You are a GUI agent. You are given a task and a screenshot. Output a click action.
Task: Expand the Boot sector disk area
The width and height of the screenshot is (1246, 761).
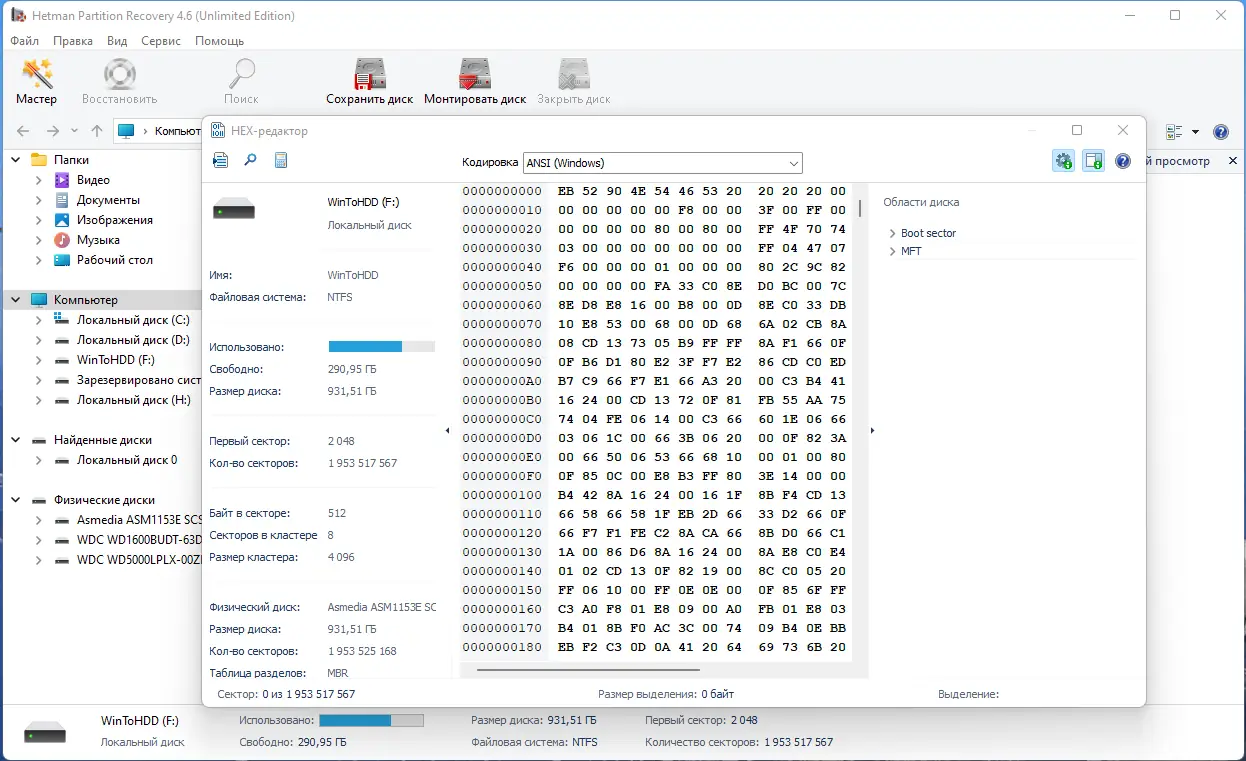pyautogui.click(x=892, y=233)
